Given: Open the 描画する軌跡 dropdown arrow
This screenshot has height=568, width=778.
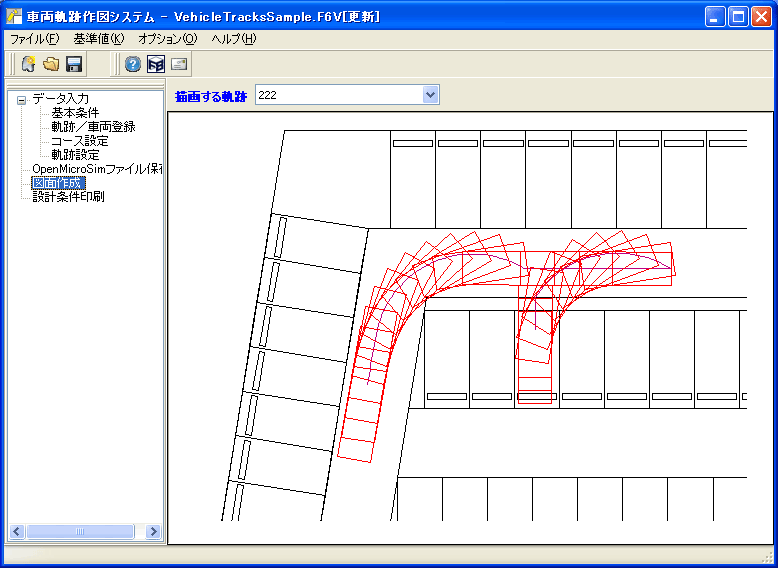Looking at the screenshot, I should [431, 95].
